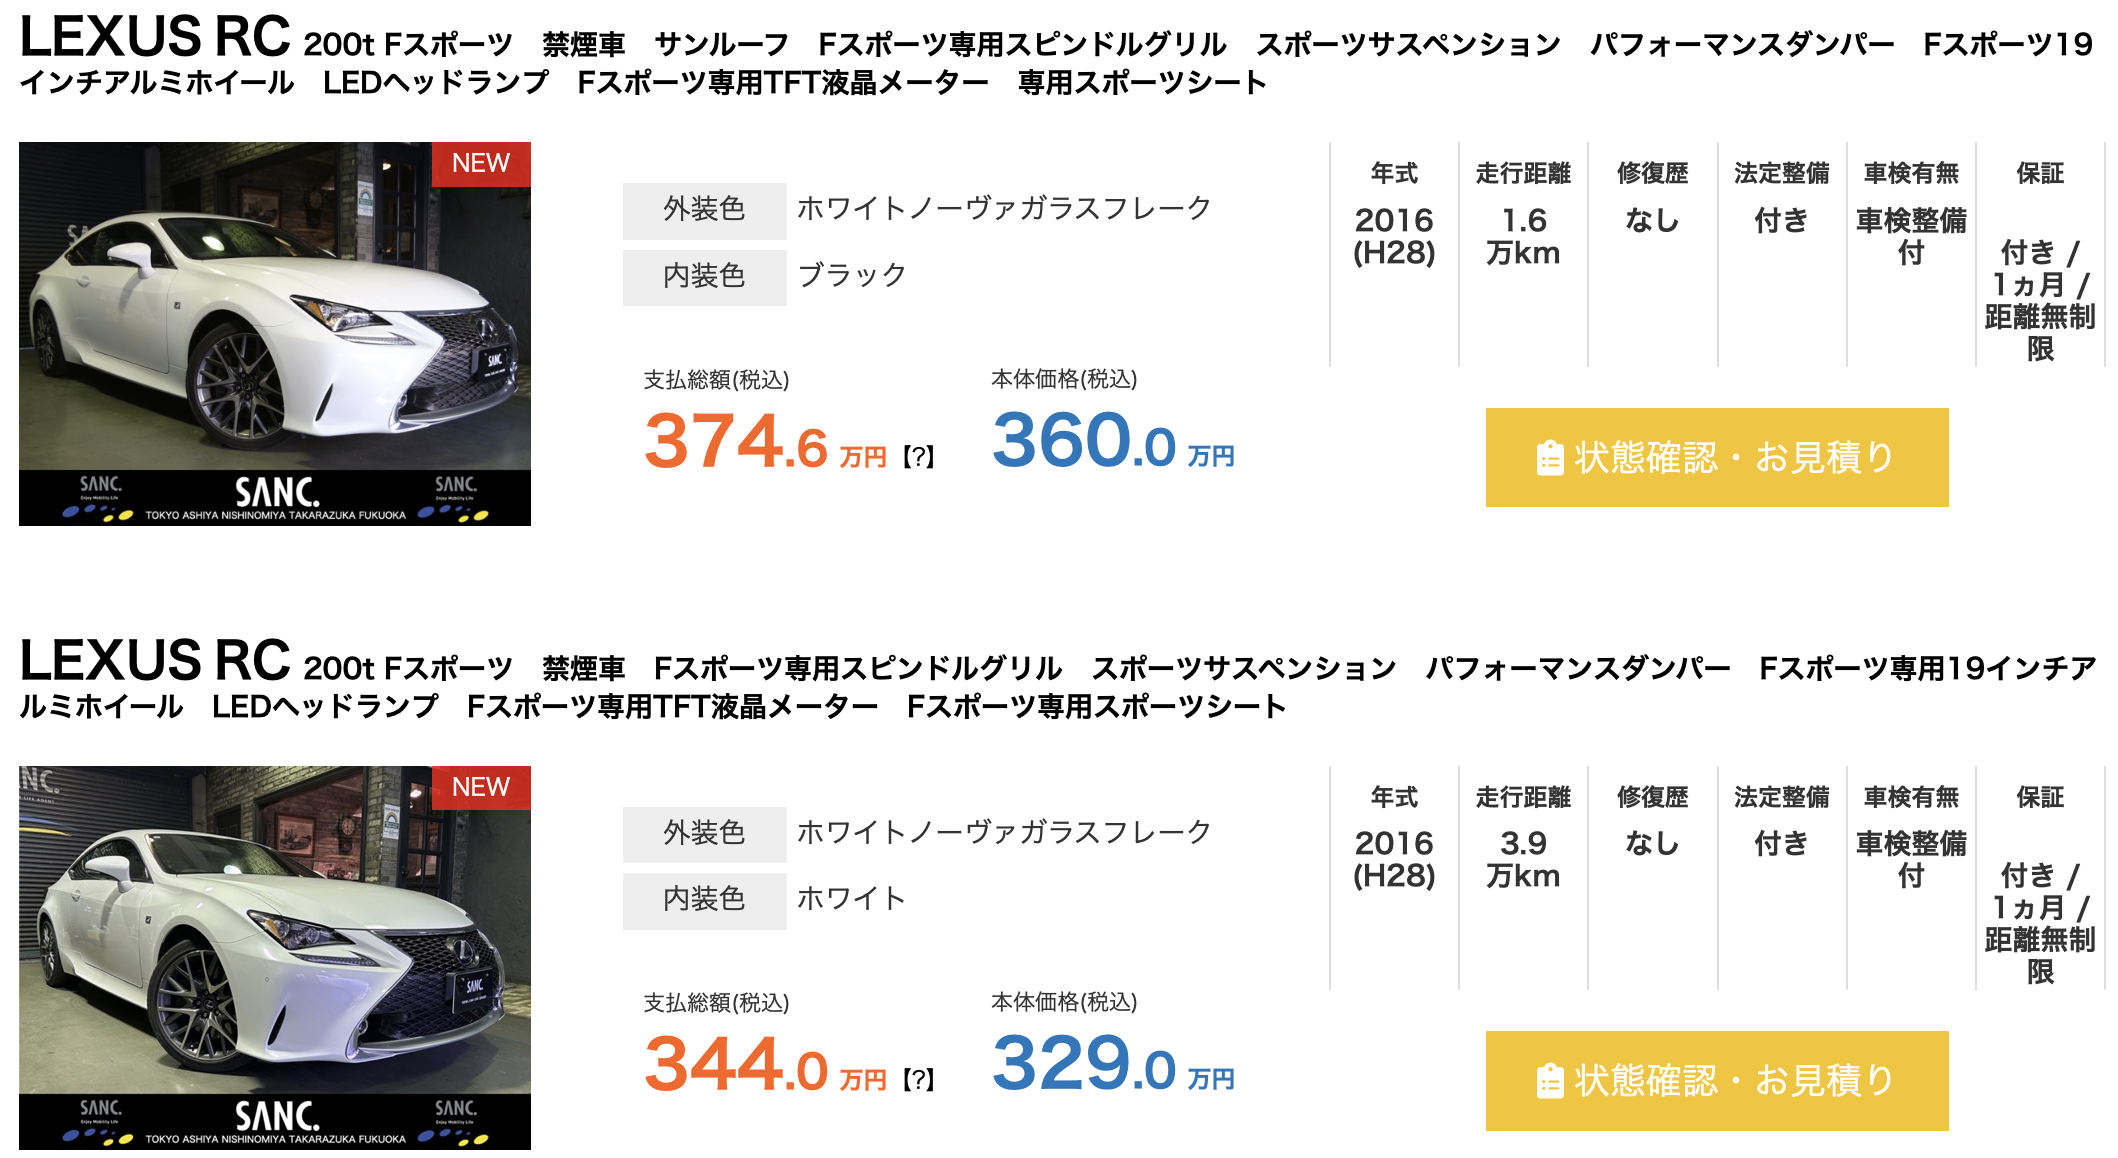
Task: Click the ブラック interior color value
Action: point(852,275)
